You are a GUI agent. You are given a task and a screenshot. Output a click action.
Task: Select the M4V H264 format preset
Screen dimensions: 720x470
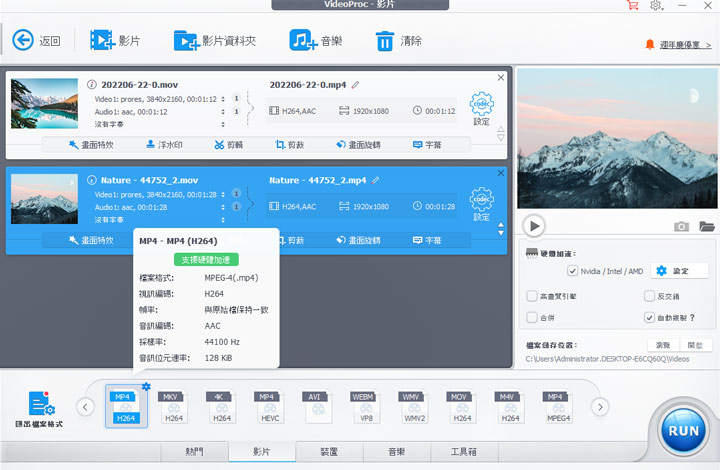point(510,407)
